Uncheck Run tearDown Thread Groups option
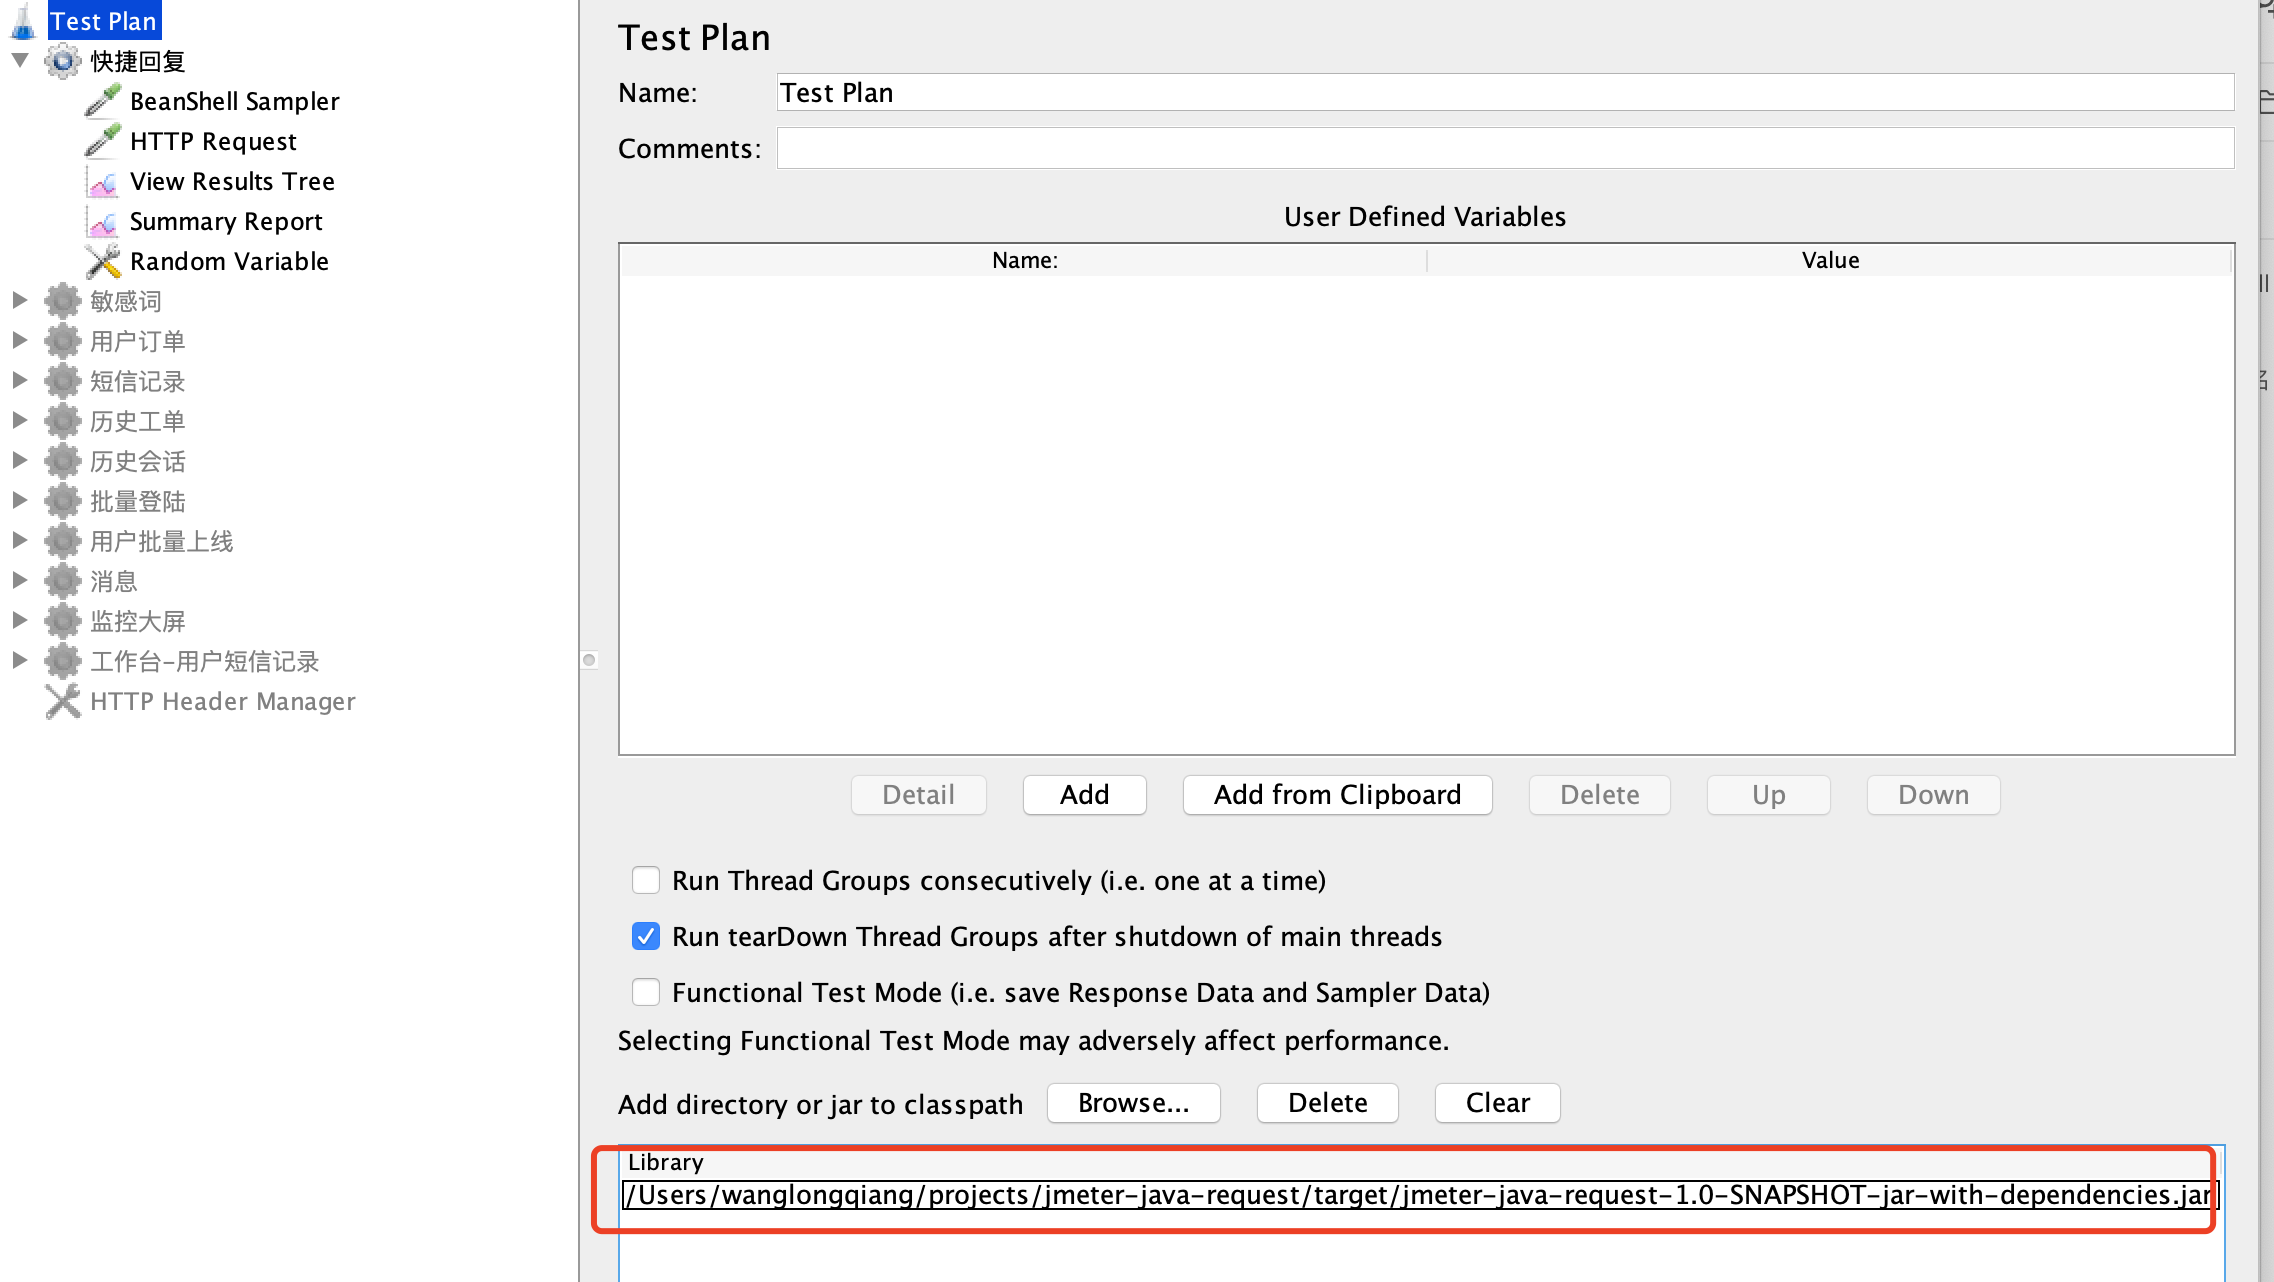 click(646, 936)
